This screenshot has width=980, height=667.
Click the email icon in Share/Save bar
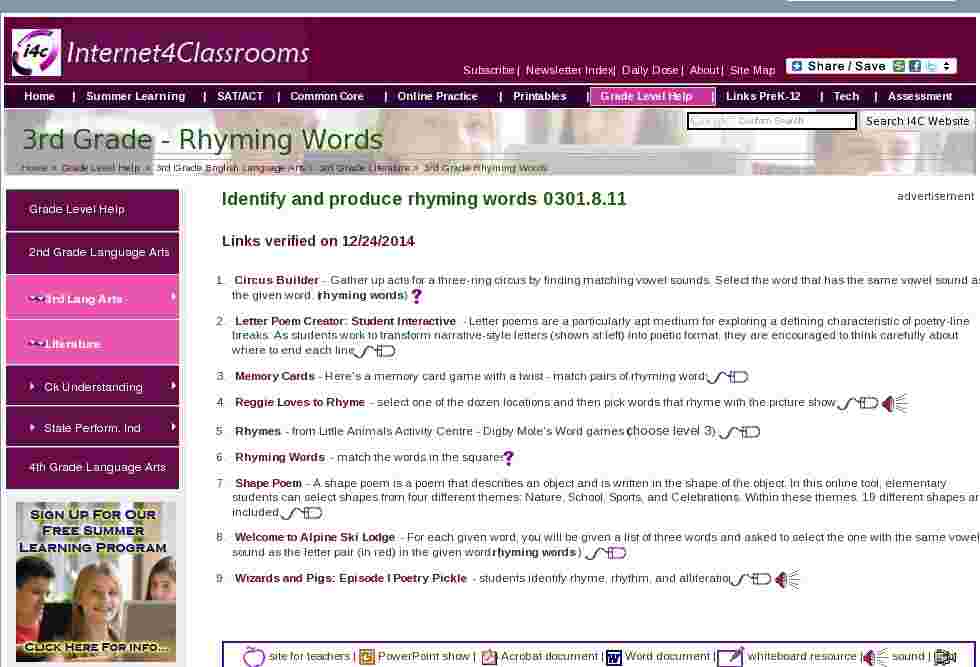point(899,66)
